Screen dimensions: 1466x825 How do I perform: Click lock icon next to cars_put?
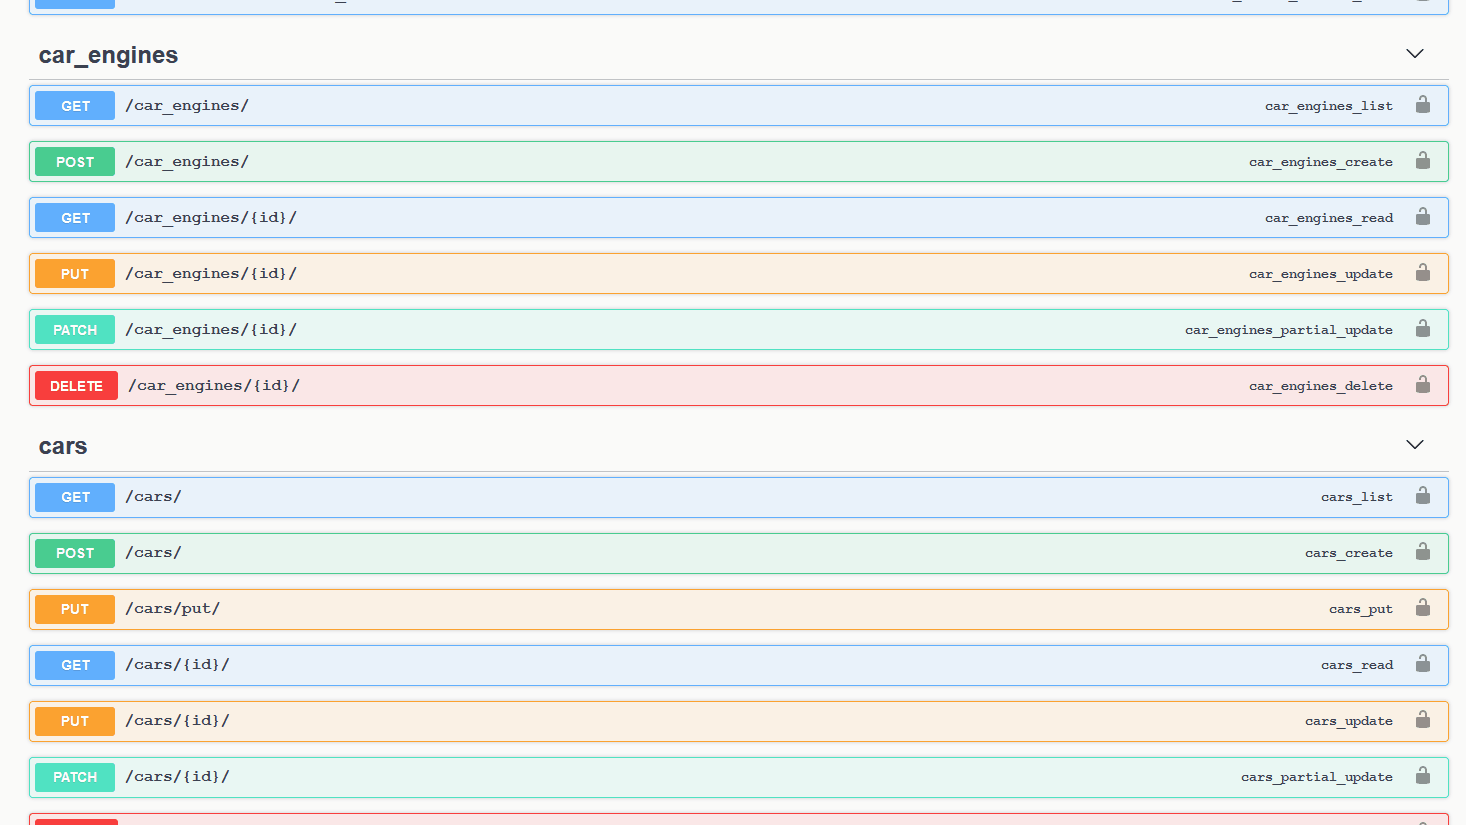click(1422, 608)
